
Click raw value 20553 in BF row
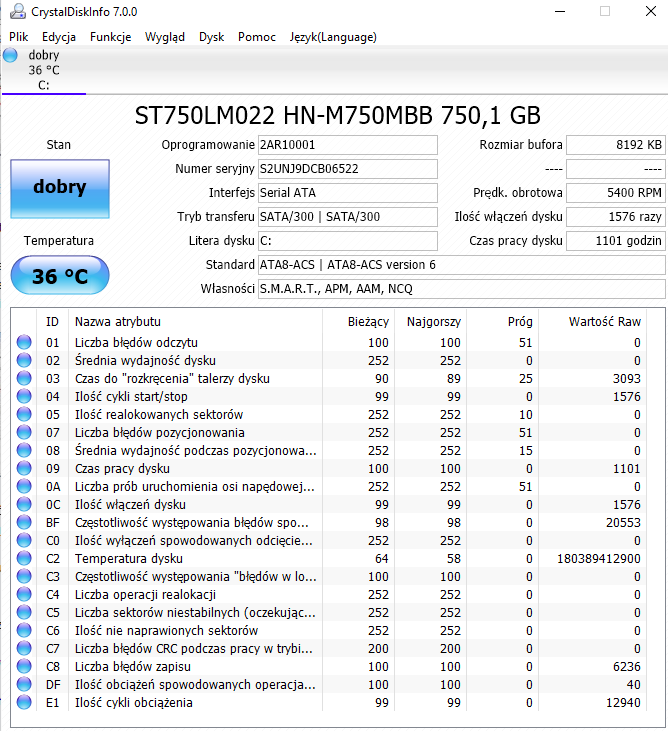[x=623, y=523]
